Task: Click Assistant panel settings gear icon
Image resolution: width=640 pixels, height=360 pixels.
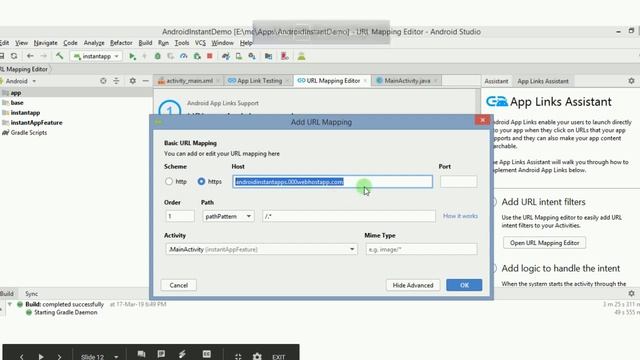Action: pyautogui.click(x=631, y=81)
